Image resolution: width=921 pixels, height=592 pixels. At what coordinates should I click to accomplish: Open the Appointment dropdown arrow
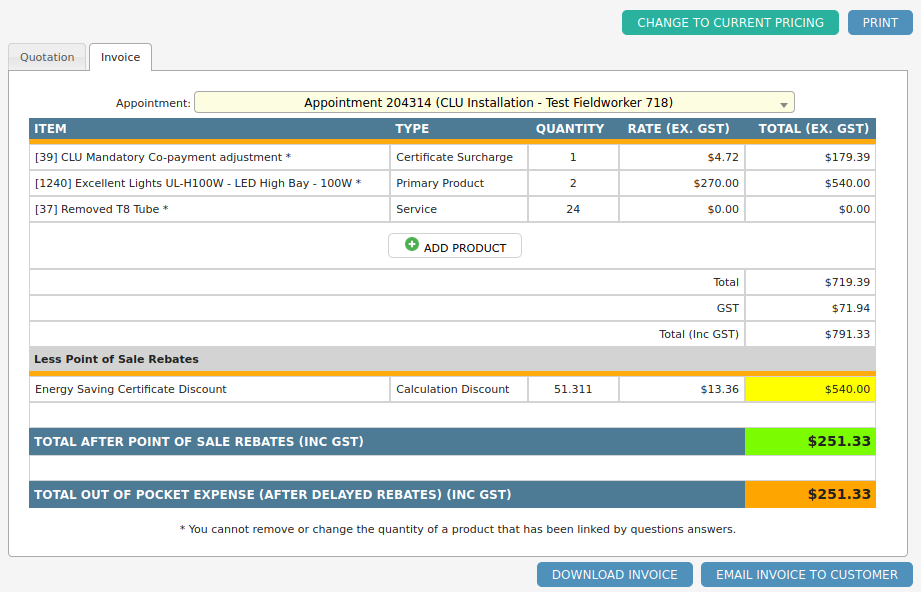coord(783,103)
